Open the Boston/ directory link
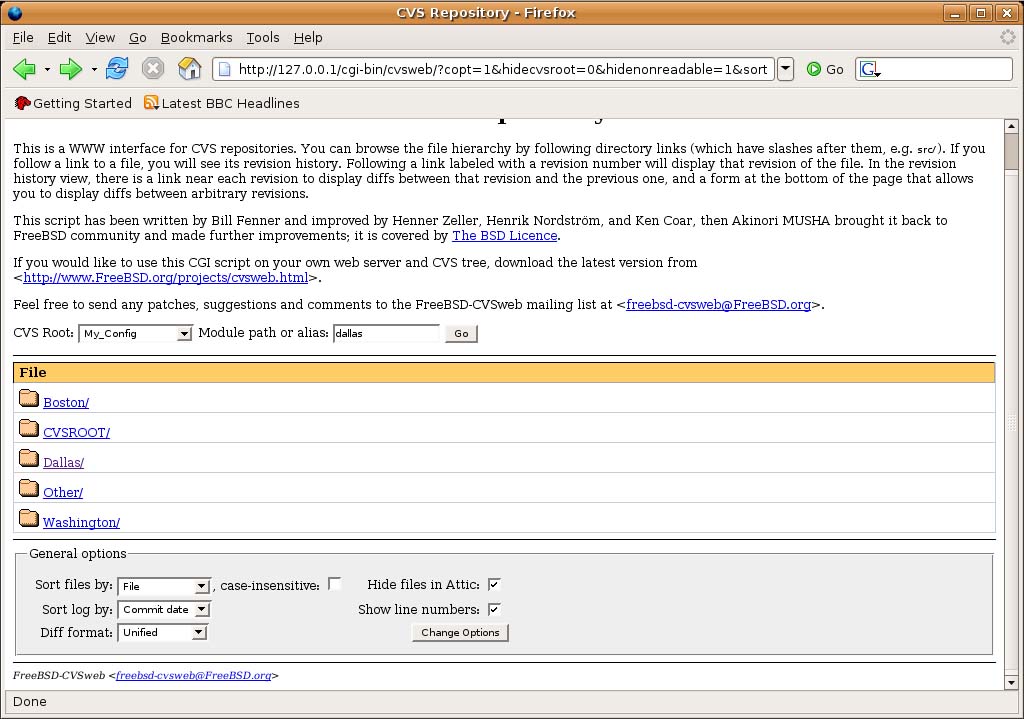 (66, 402)
